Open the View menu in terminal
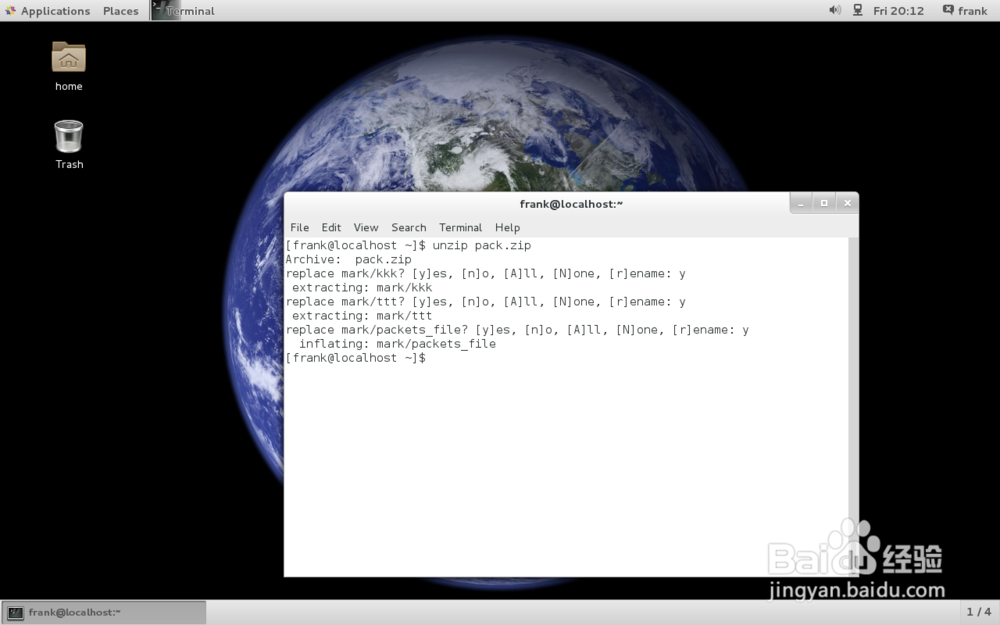This screenshot has height=625, width=1000. tap(365, 227)
